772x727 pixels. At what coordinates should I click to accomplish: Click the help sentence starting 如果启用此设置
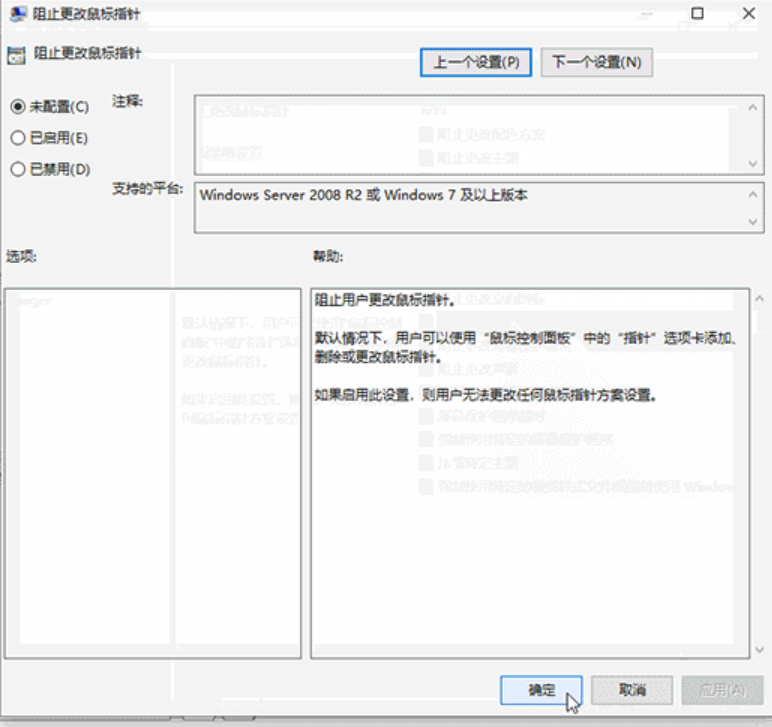(x=485, y=395)
